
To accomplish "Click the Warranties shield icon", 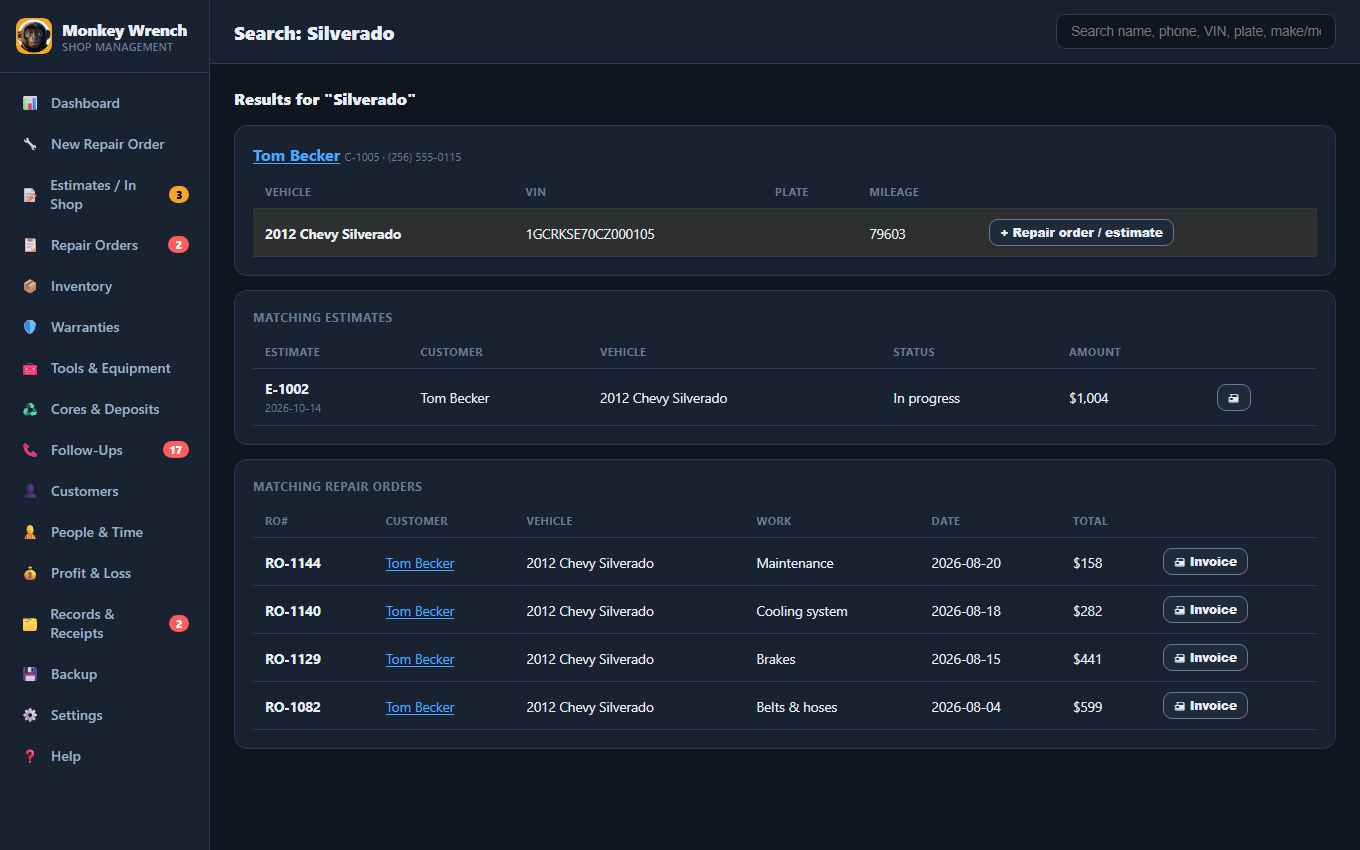I will coord(30,327).
